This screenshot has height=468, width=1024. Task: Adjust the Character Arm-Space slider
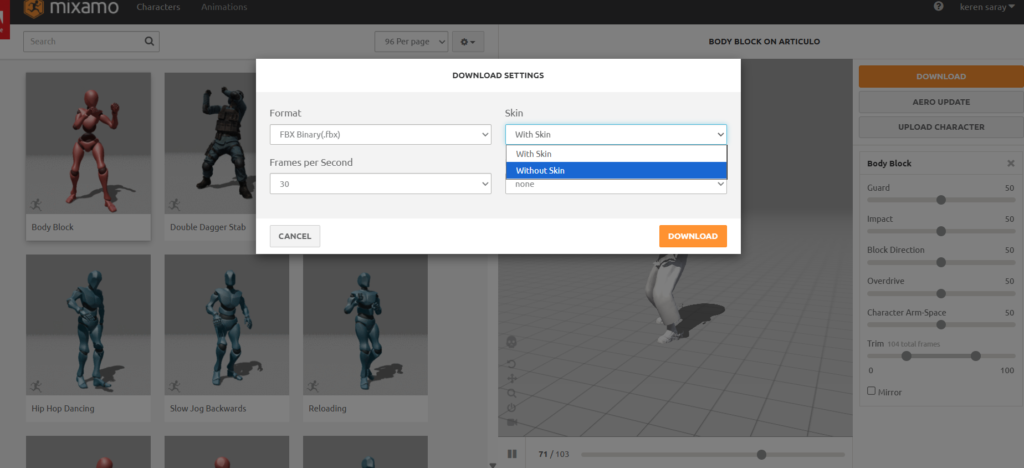tap(941, 324)
